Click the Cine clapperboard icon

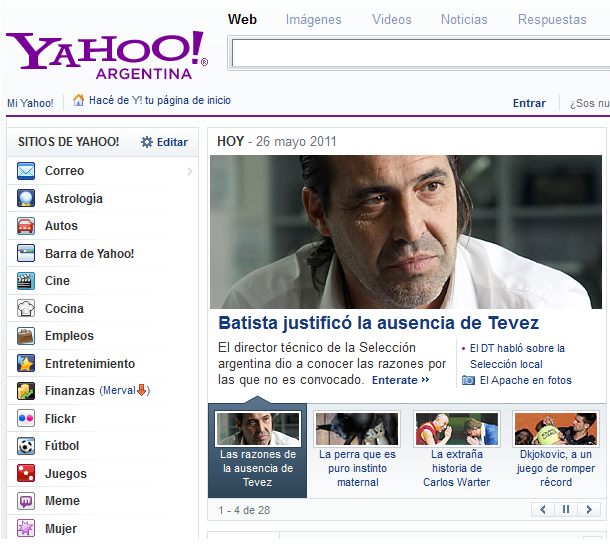[26, 281]
